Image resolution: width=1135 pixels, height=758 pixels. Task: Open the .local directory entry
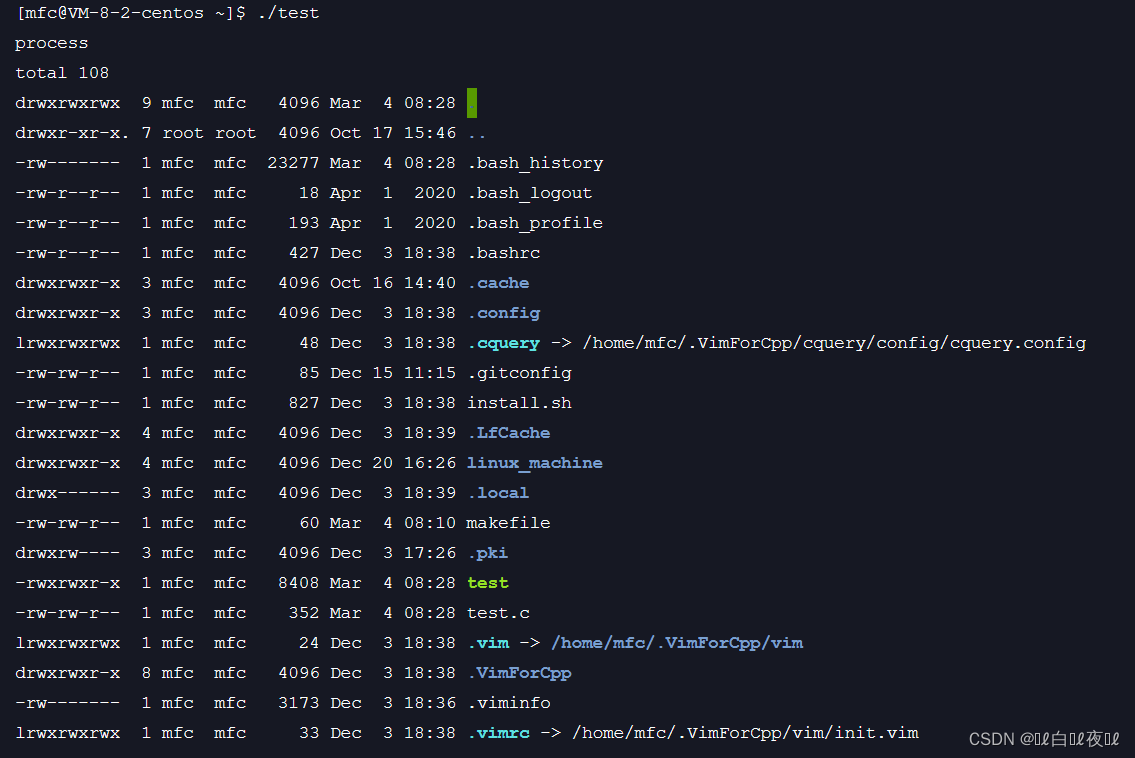point(498,492)
